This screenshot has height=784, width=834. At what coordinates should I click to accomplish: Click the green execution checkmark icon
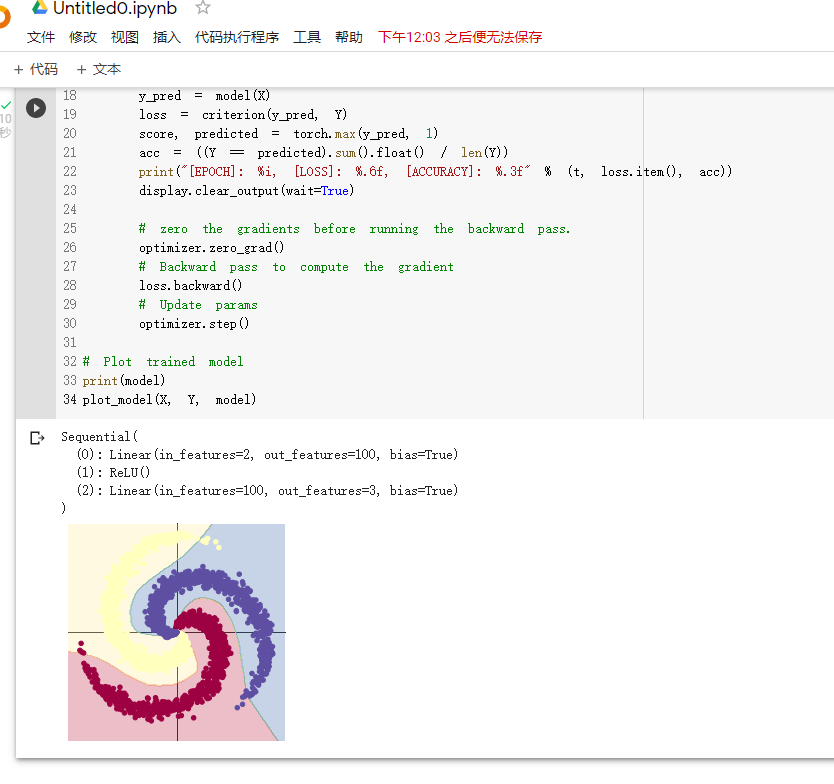[x=6, y=105]
